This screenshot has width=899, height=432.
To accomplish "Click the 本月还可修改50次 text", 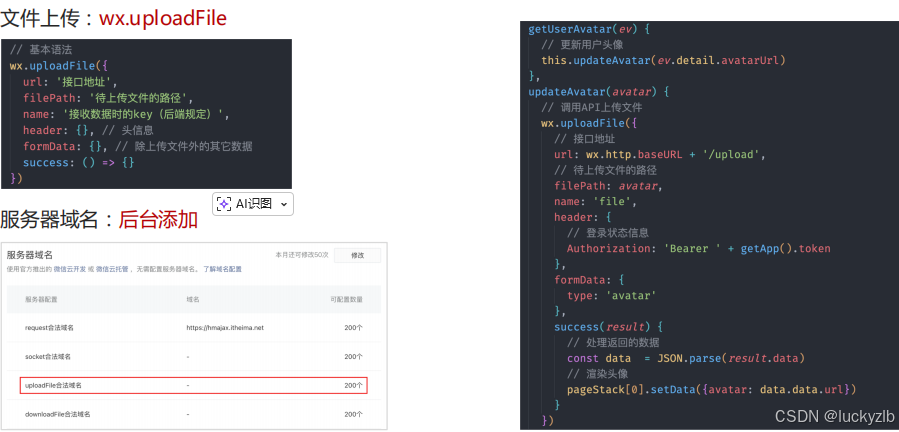I will click(302, 255).
